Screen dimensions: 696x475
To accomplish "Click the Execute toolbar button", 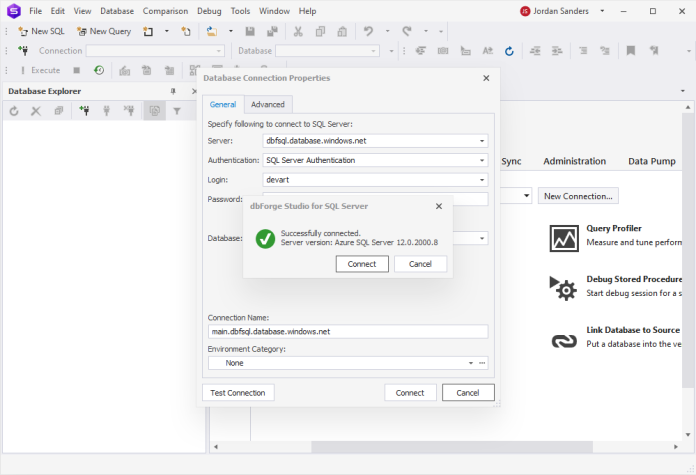I will coord(40,70).
